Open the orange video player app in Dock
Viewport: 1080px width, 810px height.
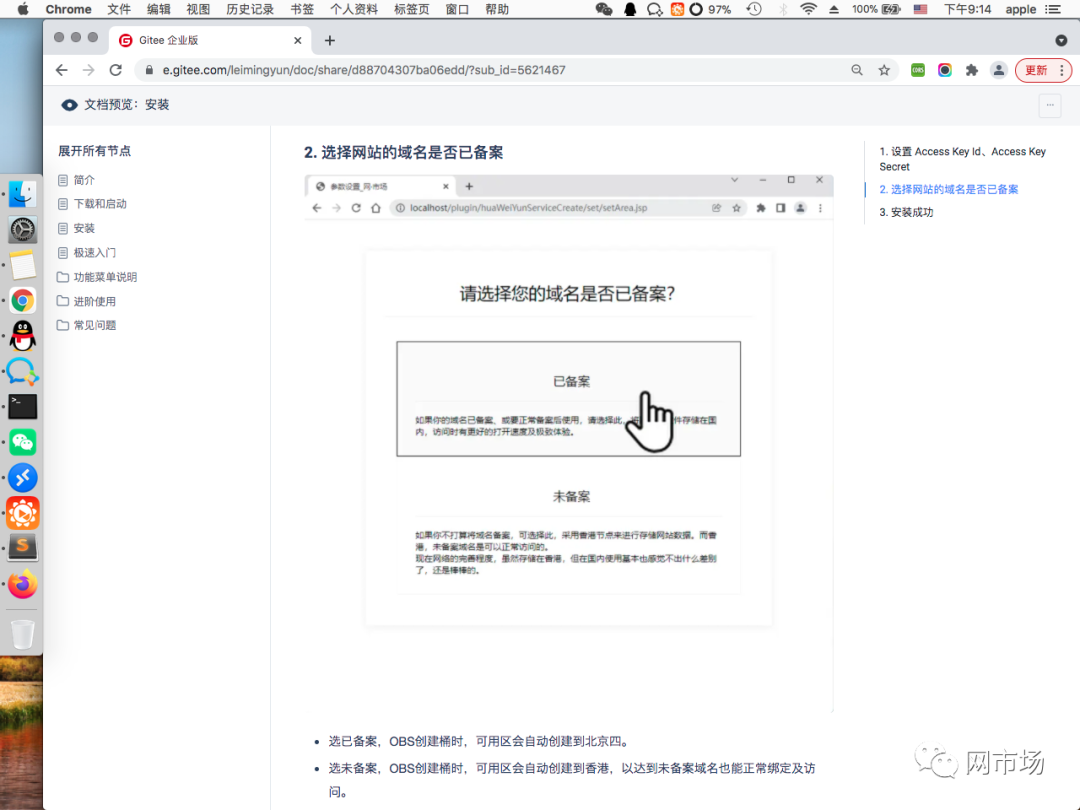tap(22, 513)
